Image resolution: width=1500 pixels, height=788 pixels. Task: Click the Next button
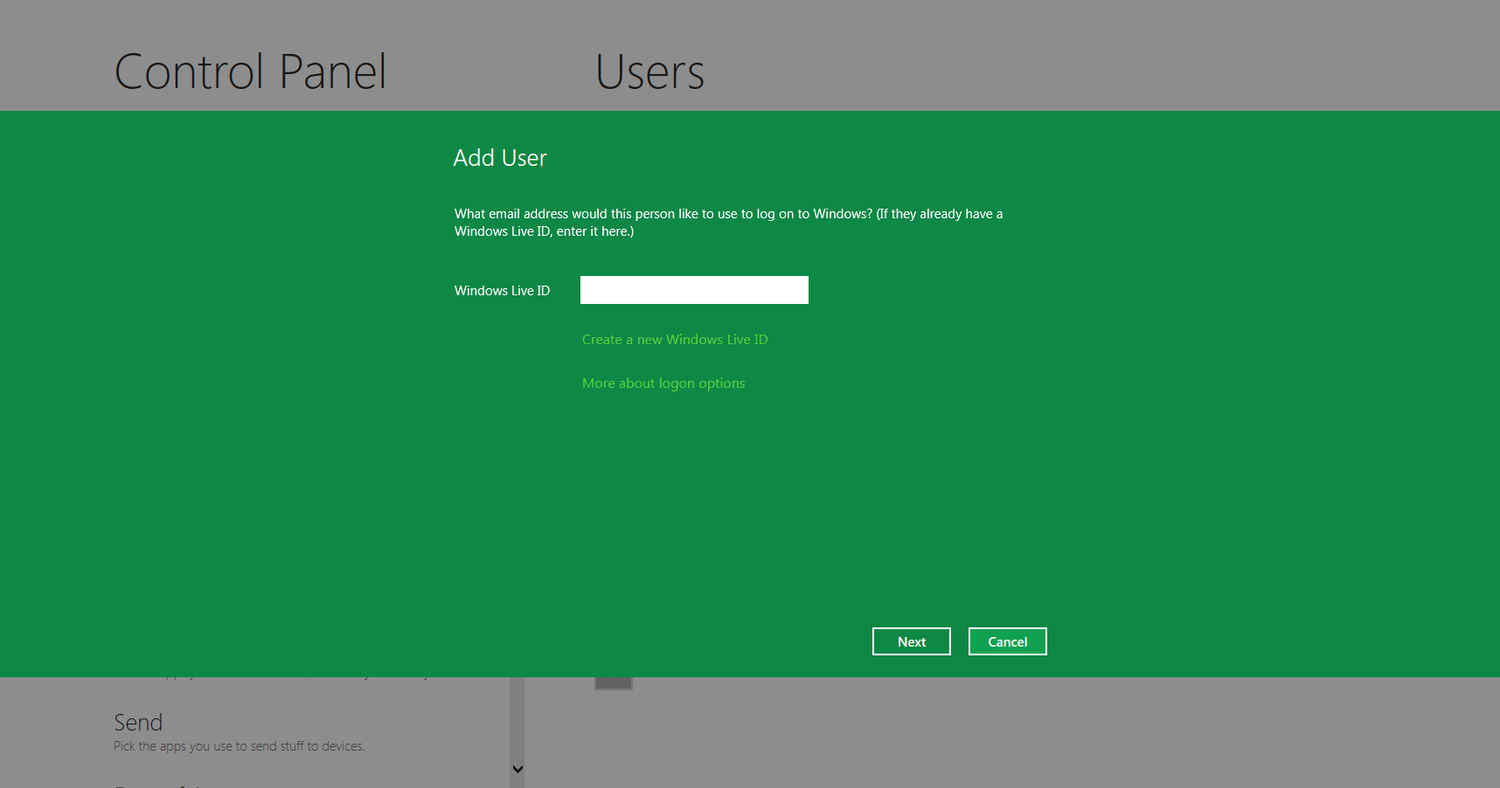pyautogui.click(x=911, y=642)
